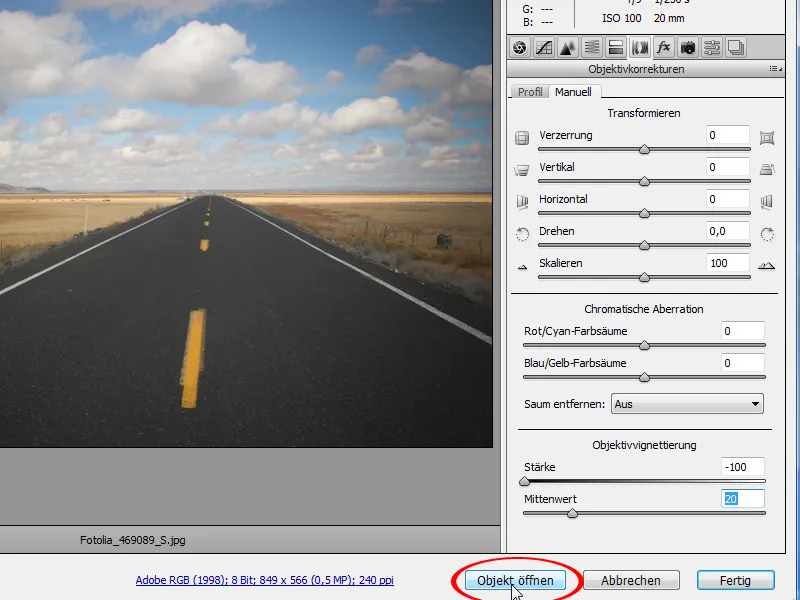Open the Snapshots panel icon
800x600 pixels.
pos(735,48)
